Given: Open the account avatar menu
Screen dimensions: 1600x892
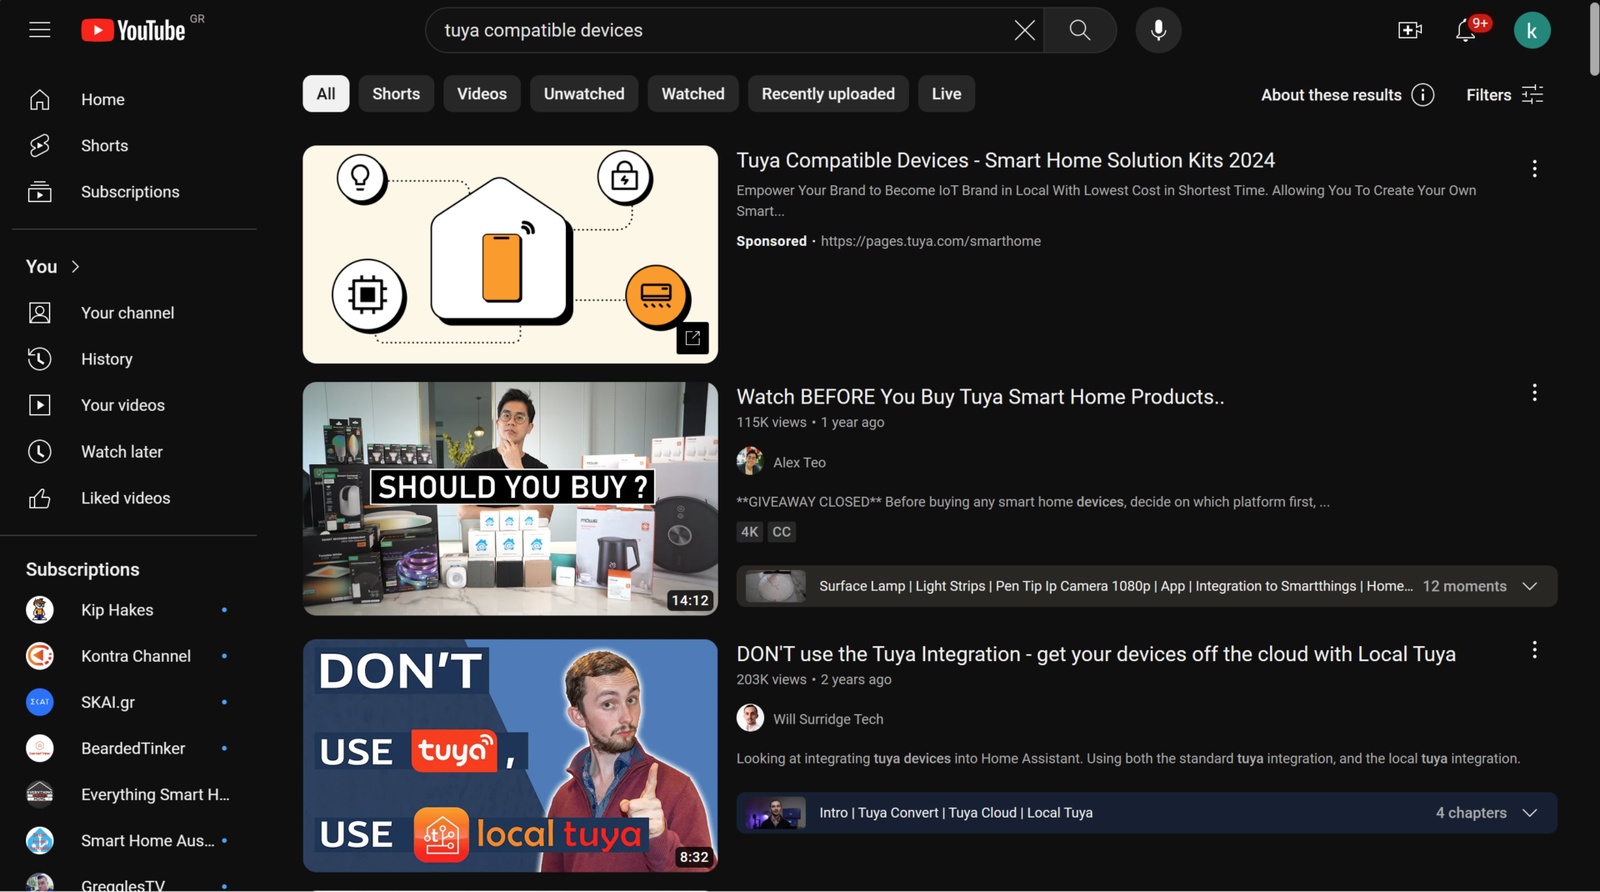Looking at the screenshot, I should point(1531,30).
